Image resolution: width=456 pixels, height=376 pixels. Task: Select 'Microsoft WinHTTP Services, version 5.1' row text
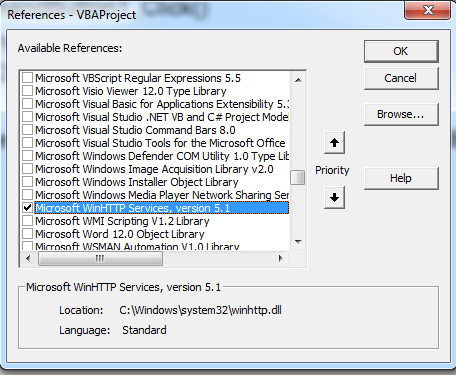[133, 208]
